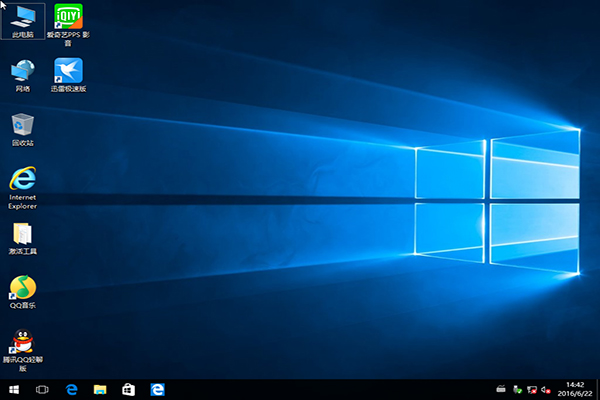Select the 此电脑 (This PC) desktop icon
Screen dimensions: 600x400
click(x=22, y=19)
